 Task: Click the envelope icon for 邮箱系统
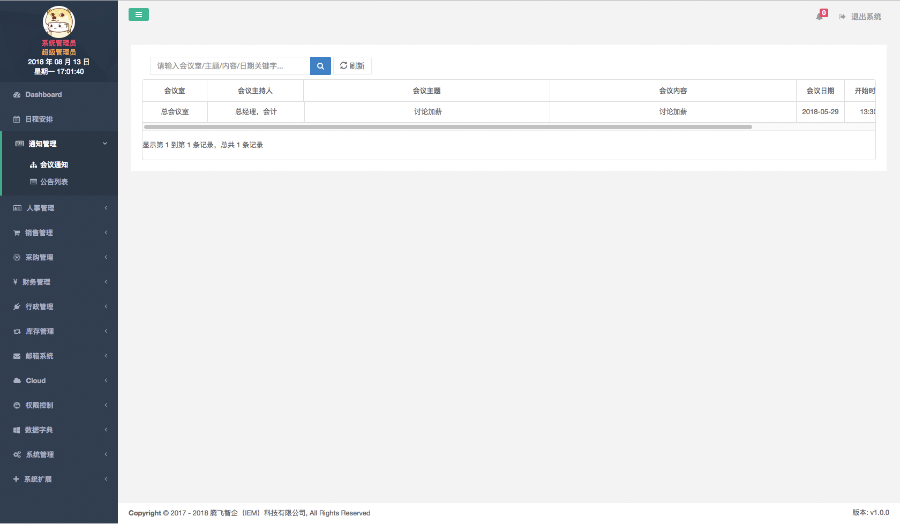tap(16, 356)
